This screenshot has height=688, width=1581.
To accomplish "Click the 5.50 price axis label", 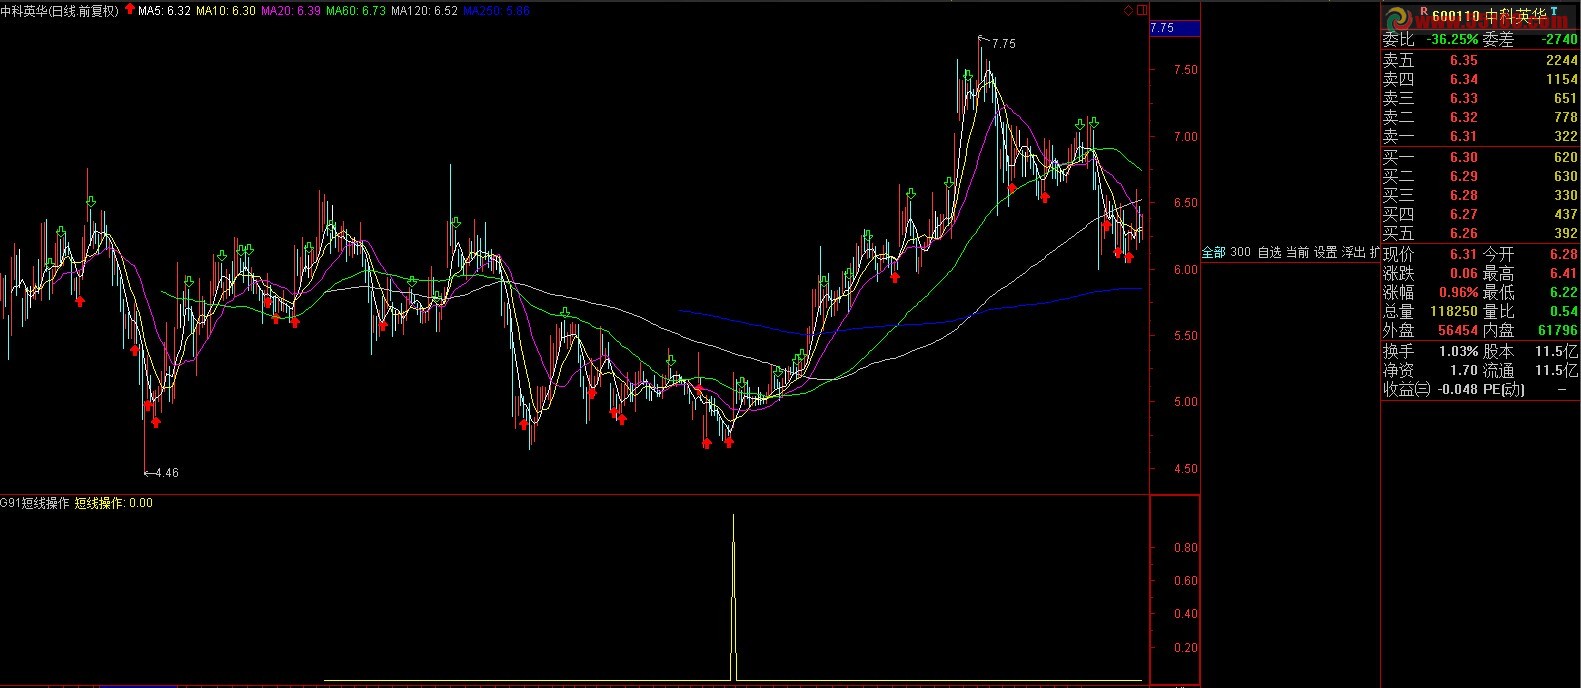I will coord(1185,336).
